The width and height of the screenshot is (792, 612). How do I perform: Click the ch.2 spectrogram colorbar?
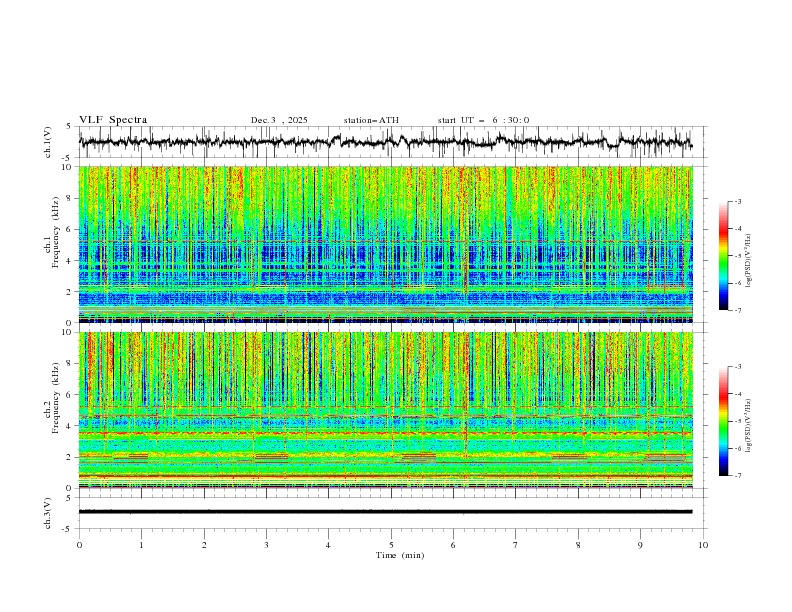[x=723, y=421]
